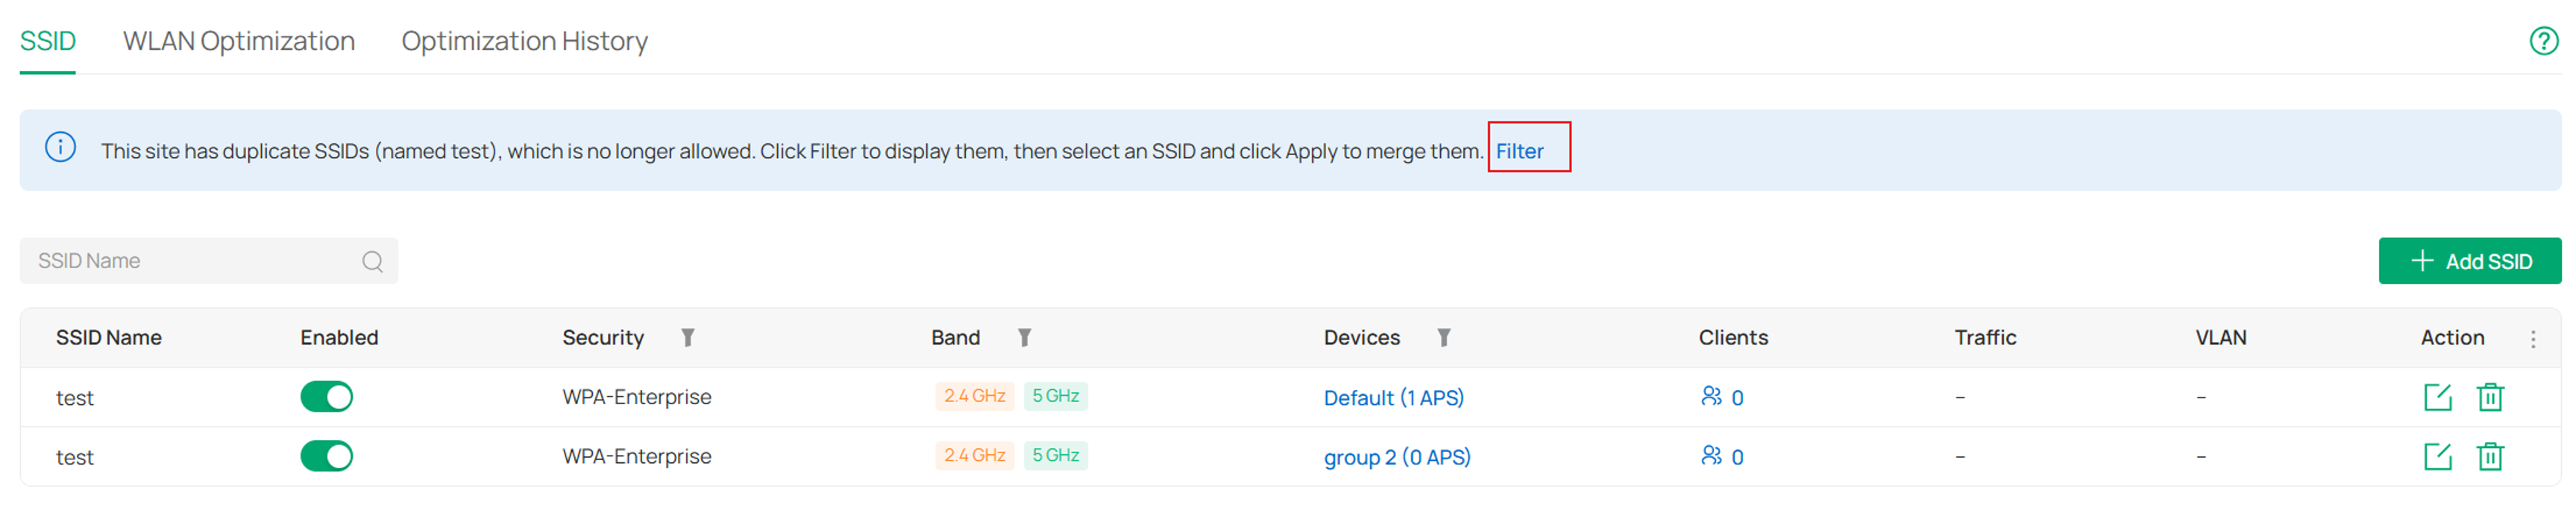This screenshot has width=2576, height=510.
Task: Switch to the SSID tab
Action: pos(48,41)
